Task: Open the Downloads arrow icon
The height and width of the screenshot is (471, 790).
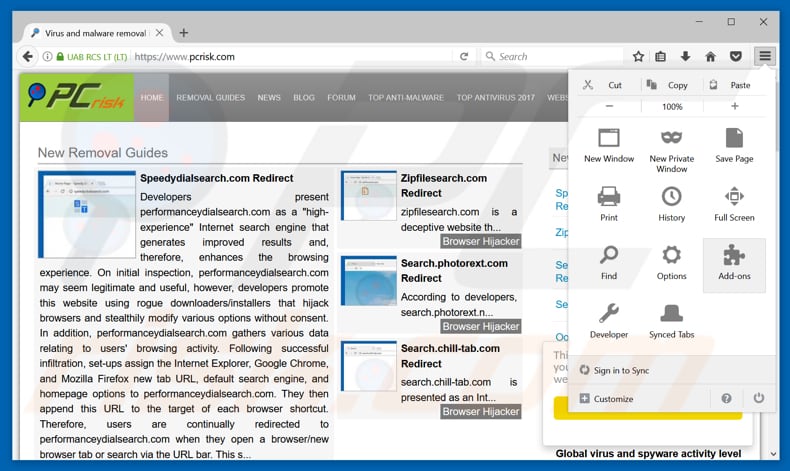Action: pos(685,56)
